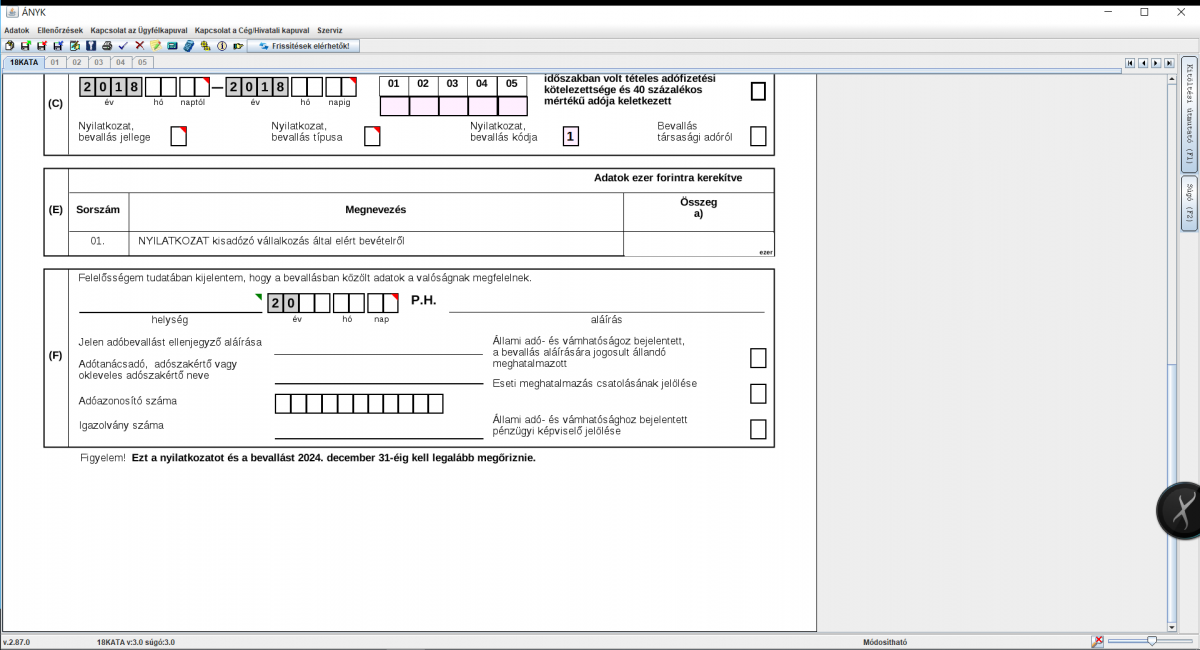Click the pink month field under 05
Viewport: 1200px width, 650px height.
pos(512,106)
